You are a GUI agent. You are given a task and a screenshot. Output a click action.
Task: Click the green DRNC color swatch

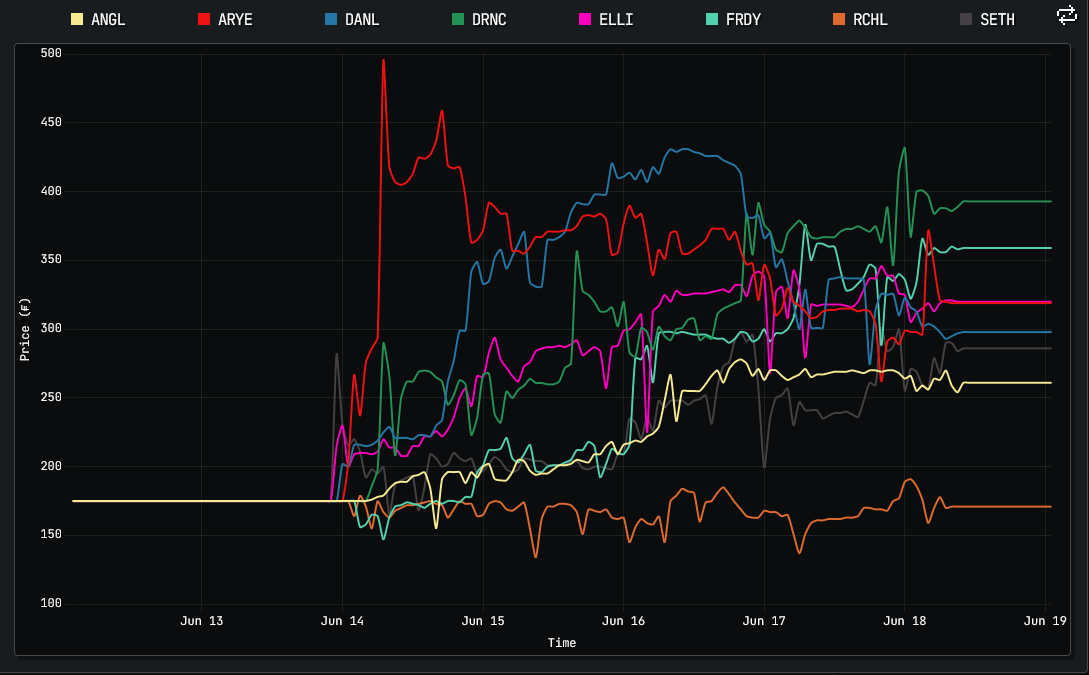click(458, 19)
